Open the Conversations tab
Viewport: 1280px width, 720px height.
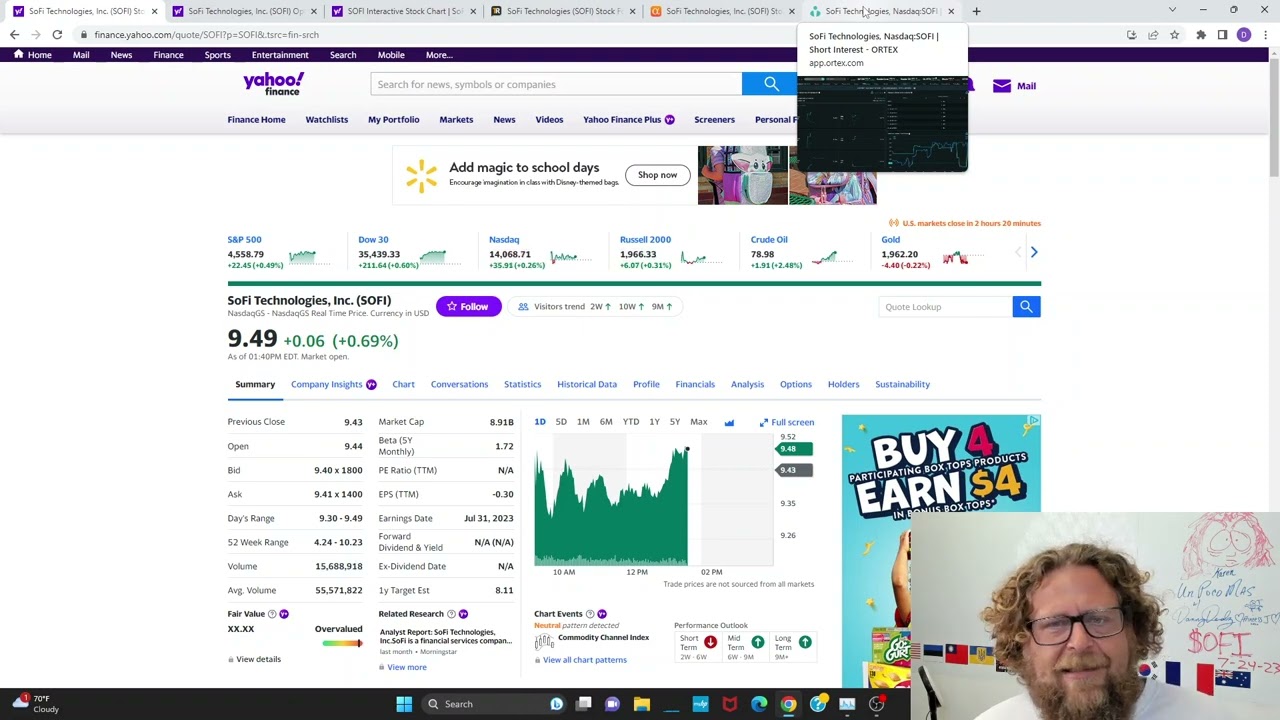pyautogui.click(x=459, y=384)
